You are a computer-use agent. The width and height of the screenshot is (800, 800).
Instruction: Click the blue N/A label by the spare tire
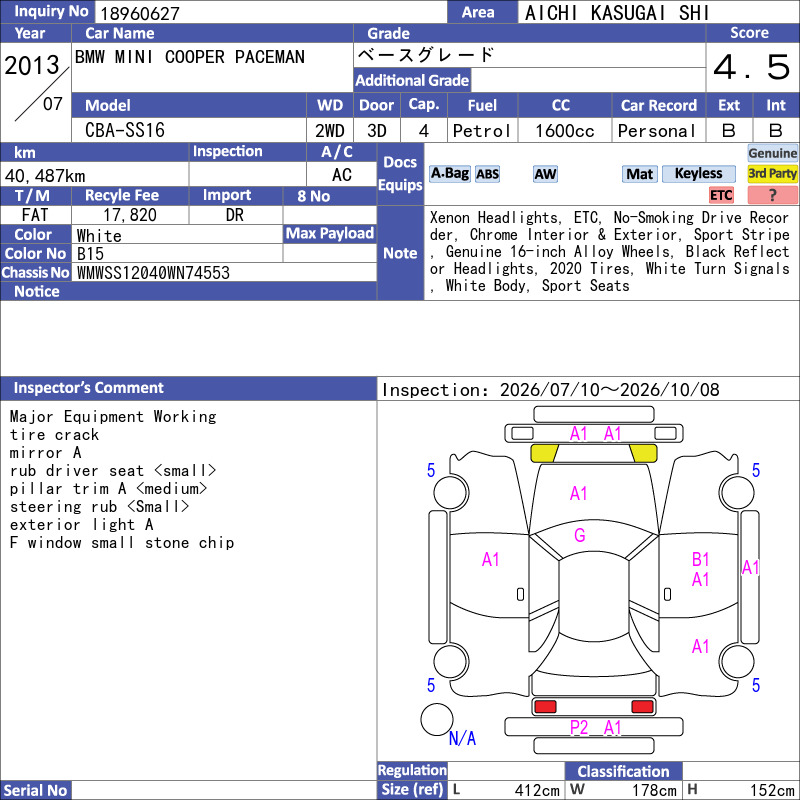[462, 738]
